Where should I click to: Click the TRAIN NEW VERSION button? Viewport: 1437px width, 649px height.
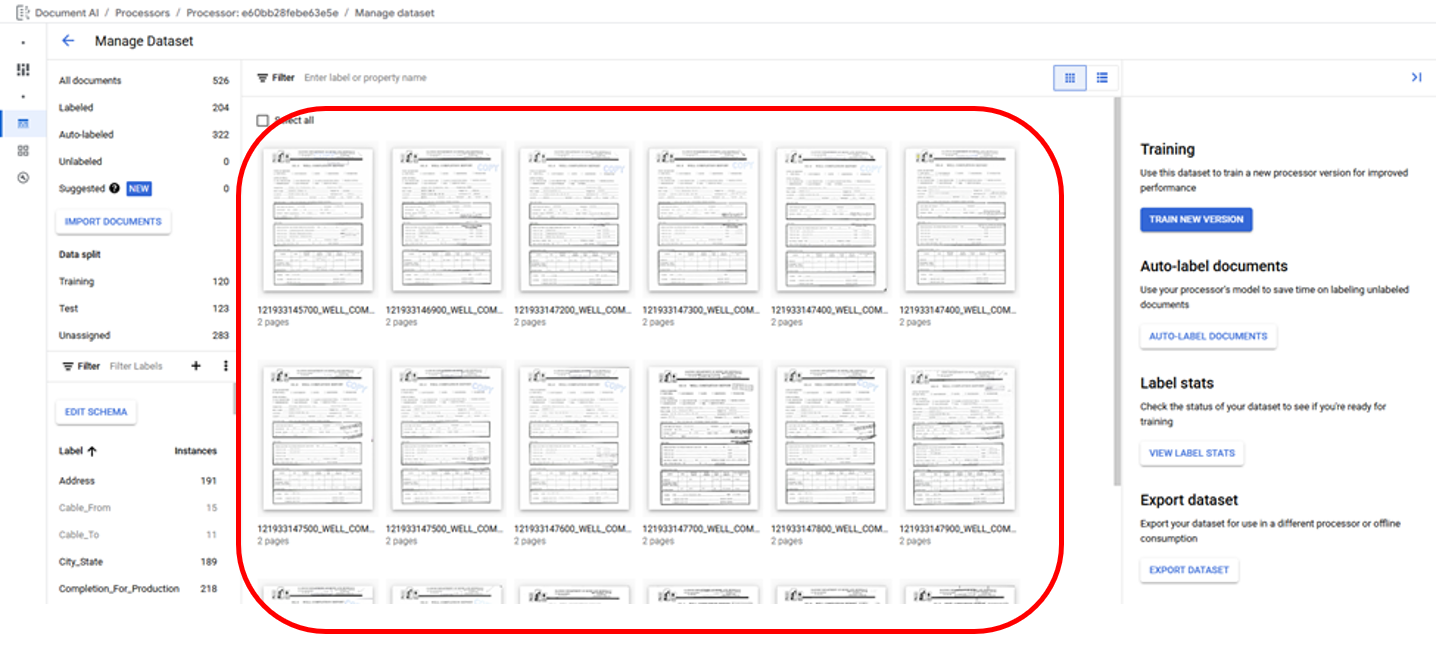(1196, 219)
